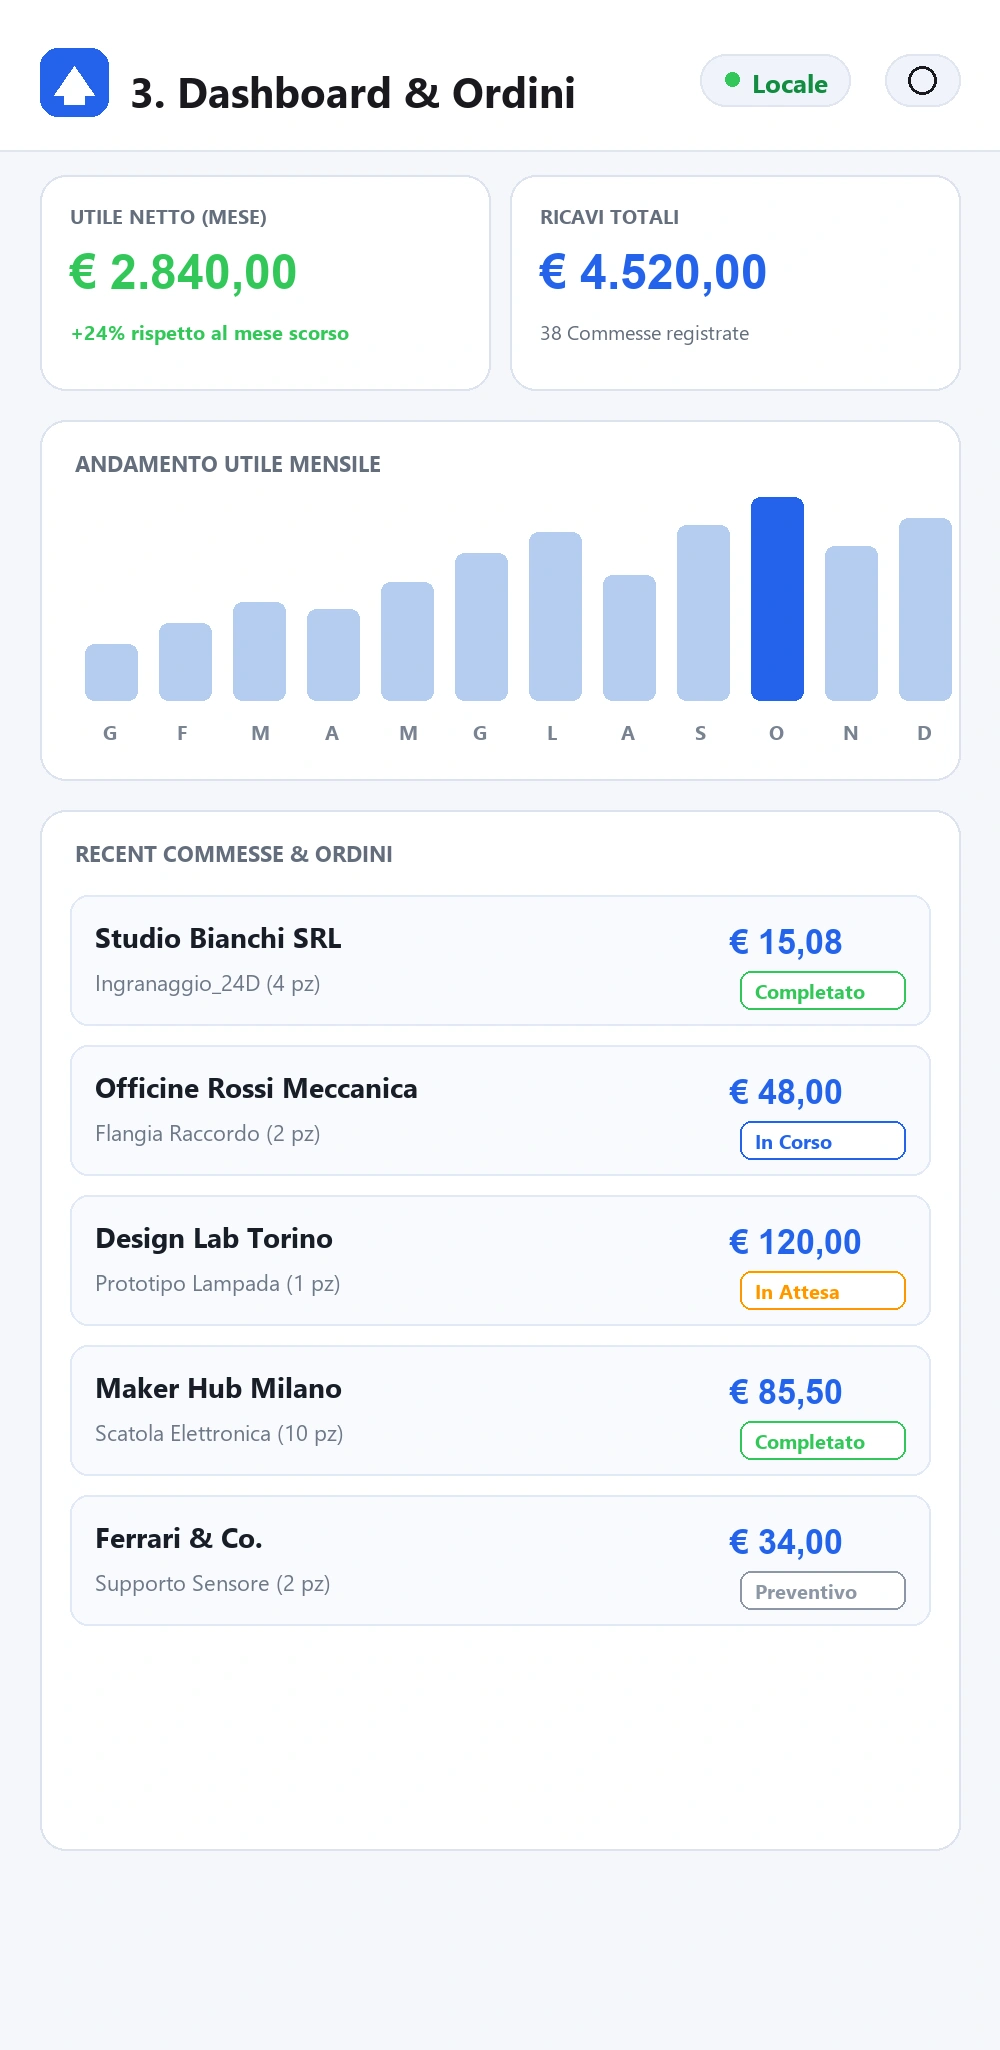Open the Officine Rossi Meccanica order name
This screenshot has width=1000, height=2050.
point(256,1088)
